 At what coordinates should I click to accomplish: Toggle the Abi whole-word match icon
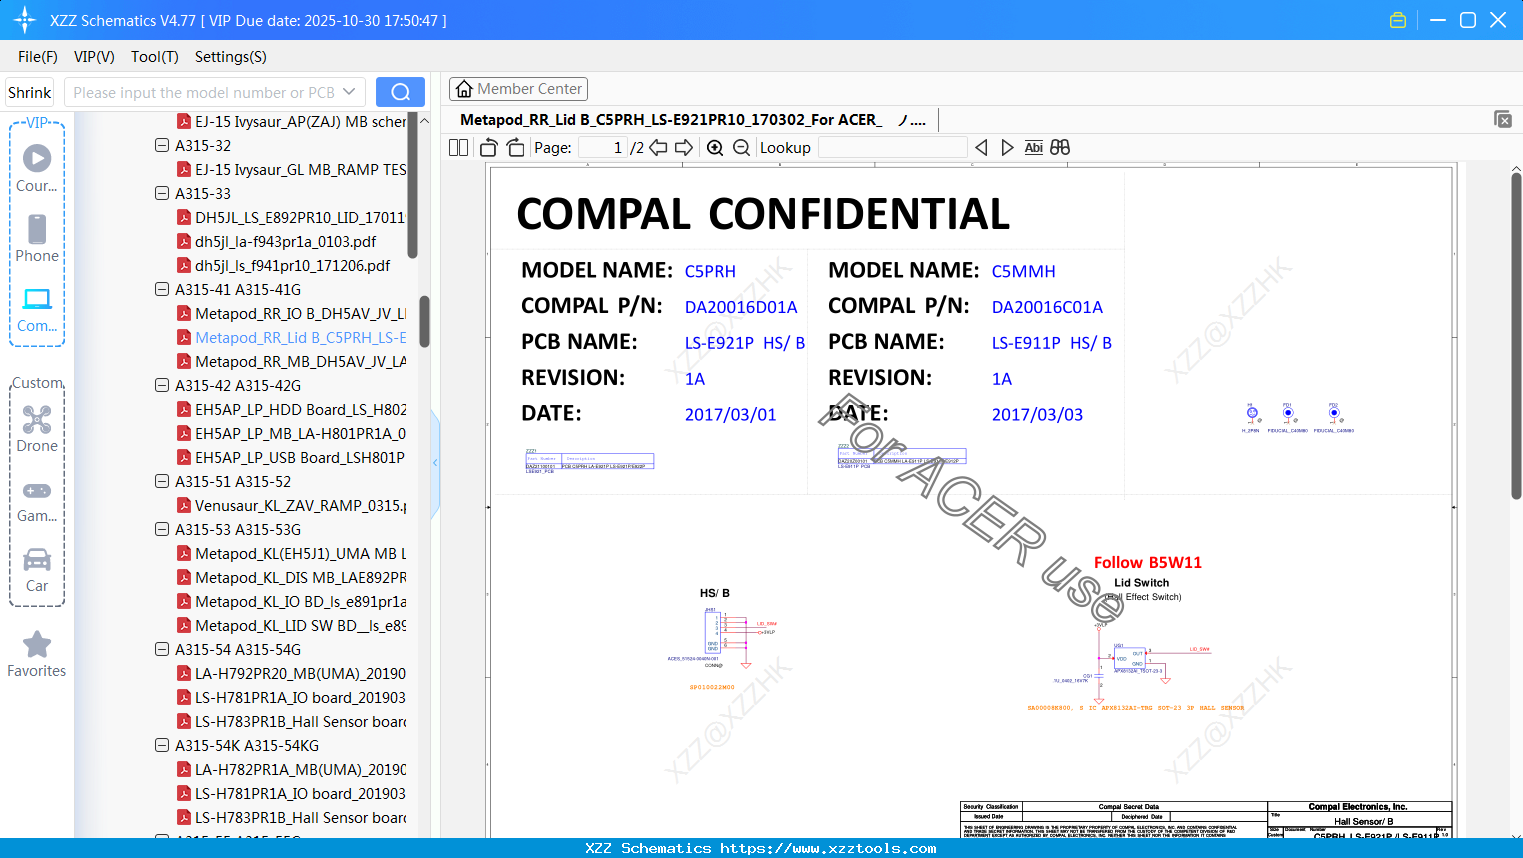[1034, 148]
